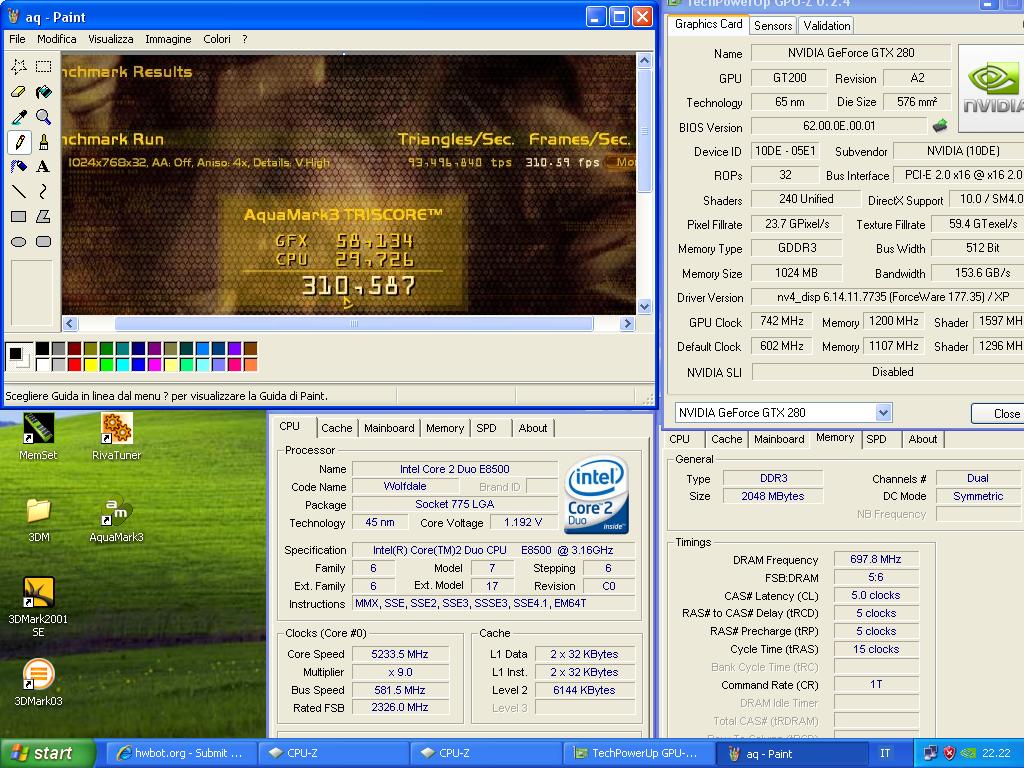
Task: Pick the yellow color swatch in Paint palette
Action: [x=90, y=364]
